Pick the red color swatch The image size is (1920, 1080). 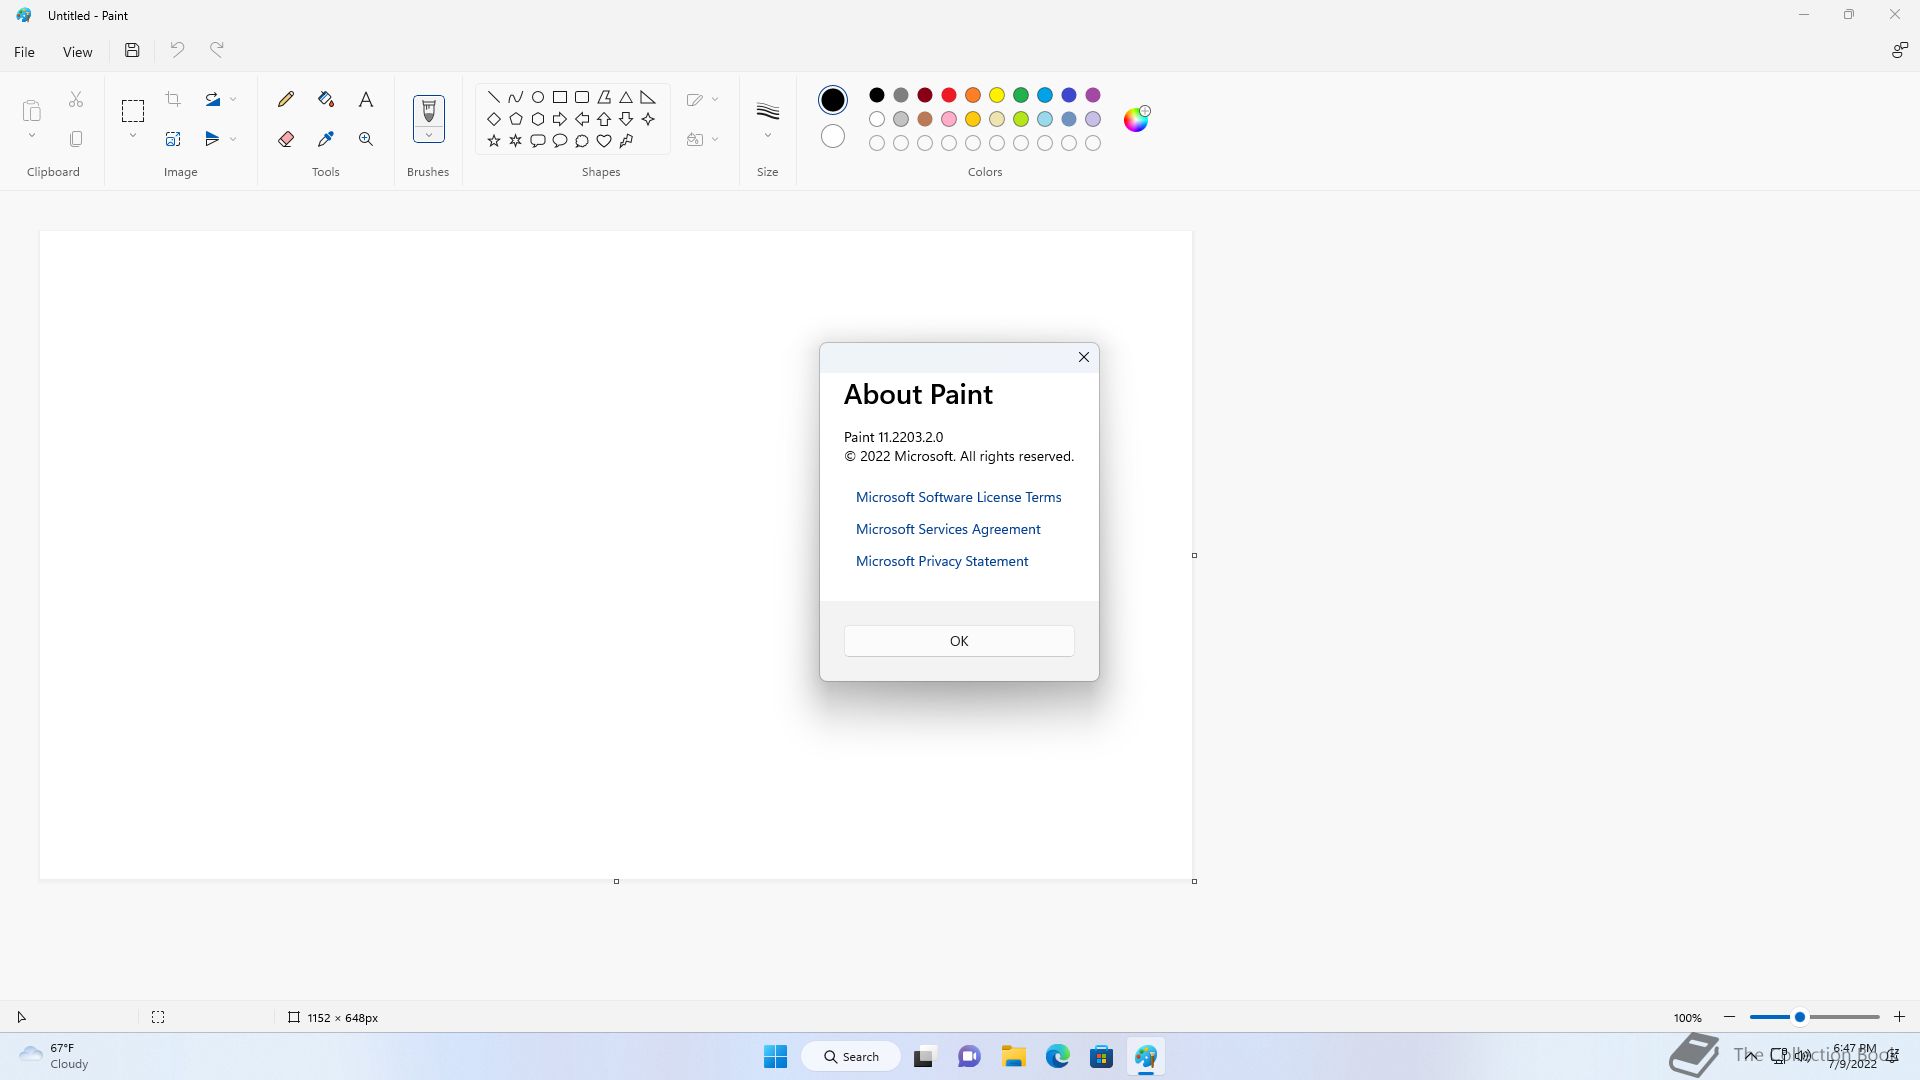949,95
